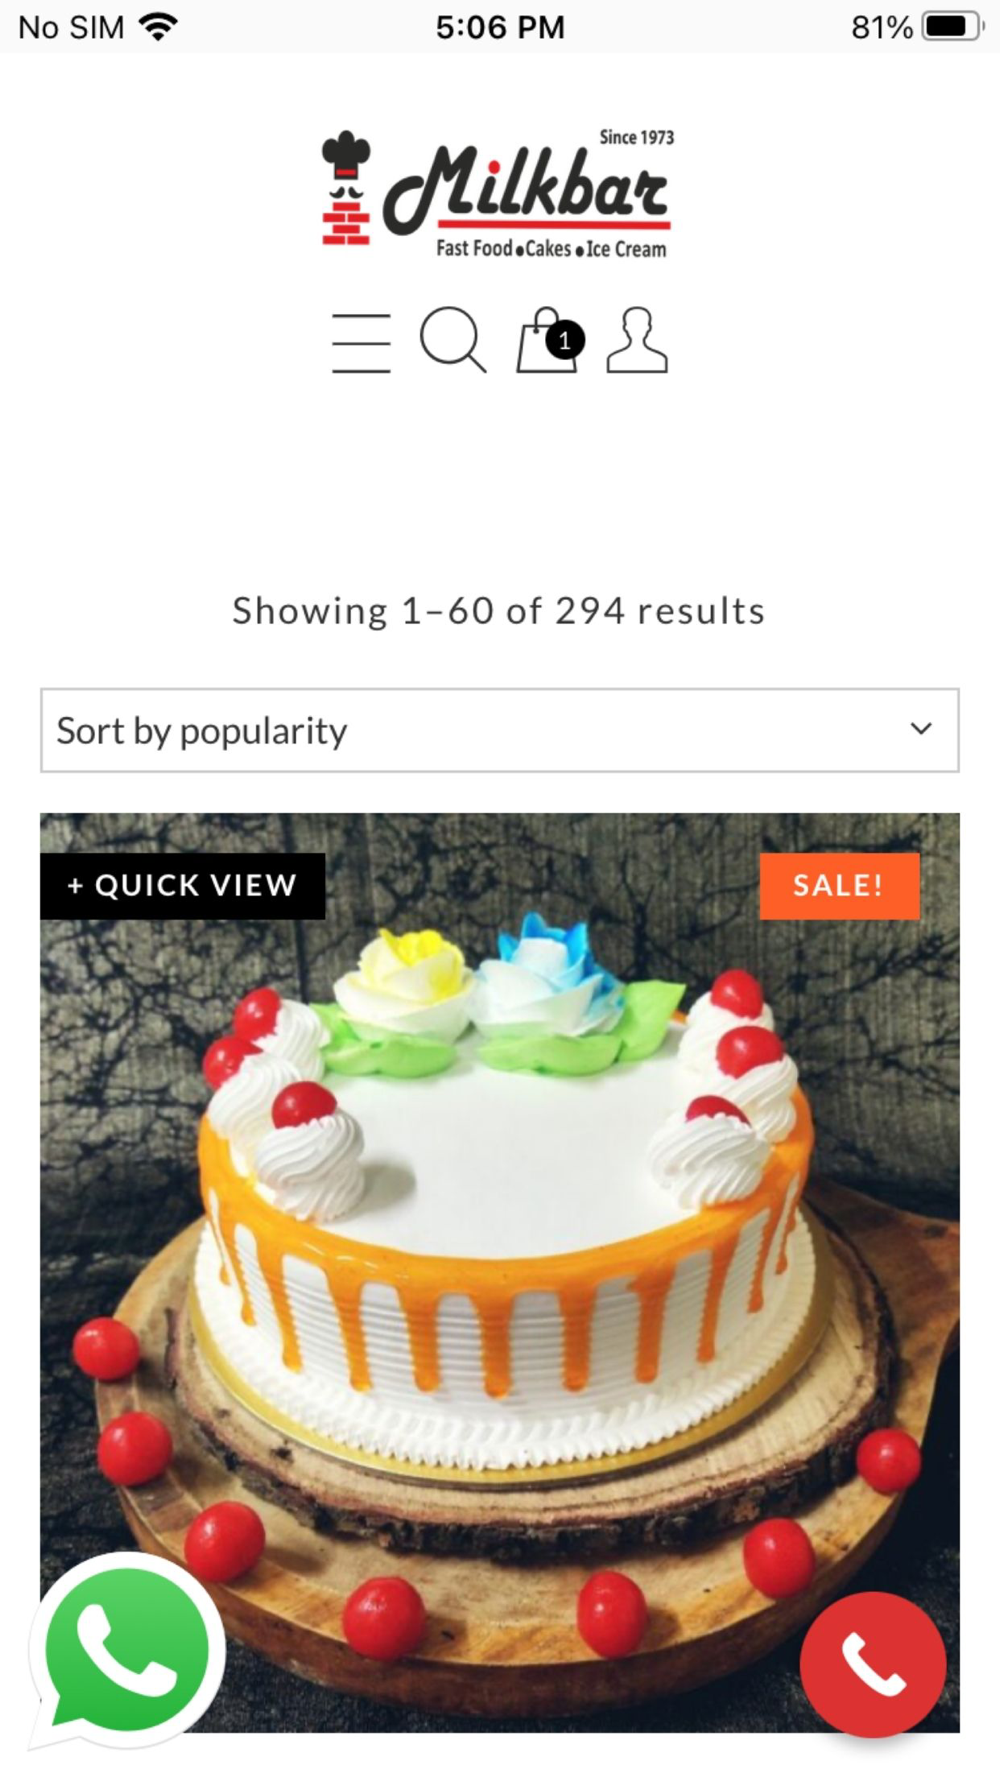Viewport: 1000px width, 1778px height.
Task: Start a WhatsApp chat via green icon
Action: tap(125, 1651)
